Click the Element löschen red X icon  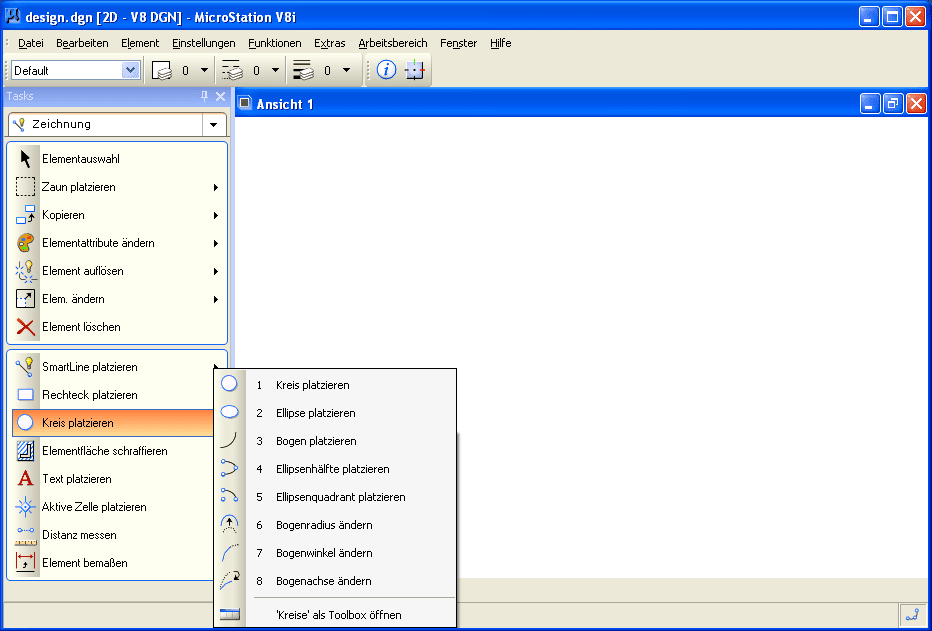click(26, 327)
